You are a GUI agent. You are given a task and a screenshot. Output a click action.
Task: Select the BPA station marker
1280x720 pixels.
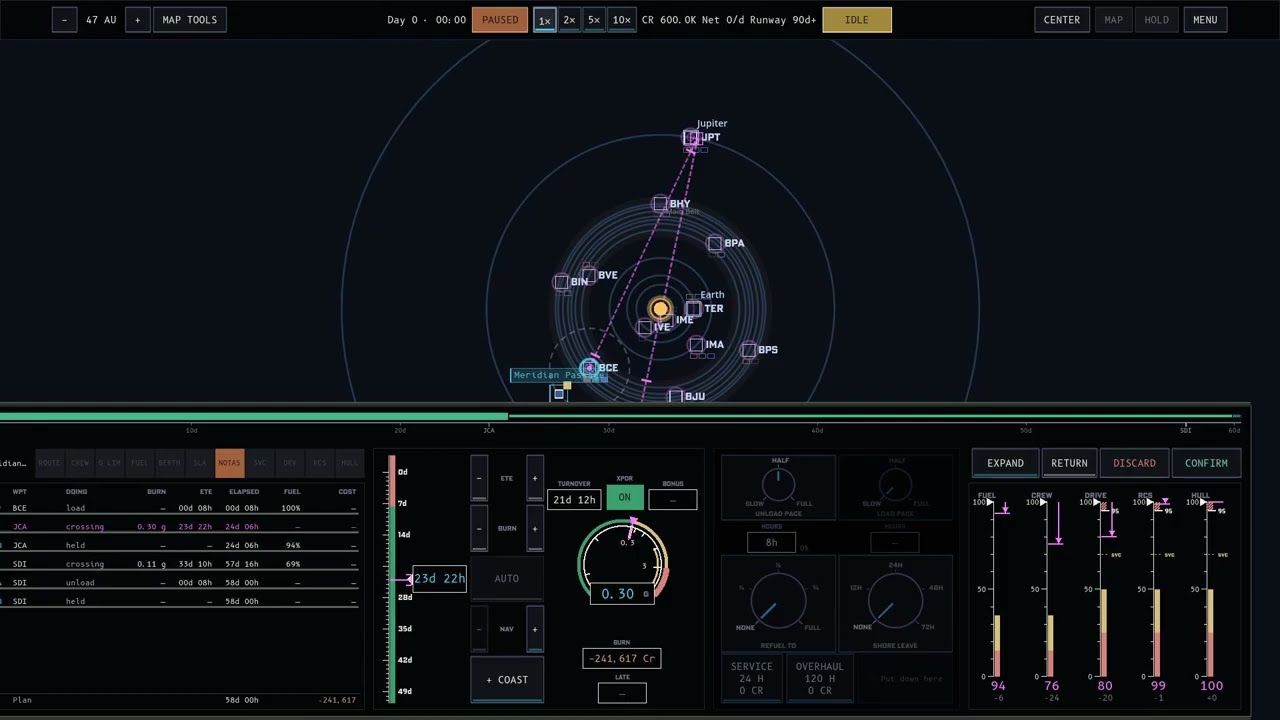point(715,244)
